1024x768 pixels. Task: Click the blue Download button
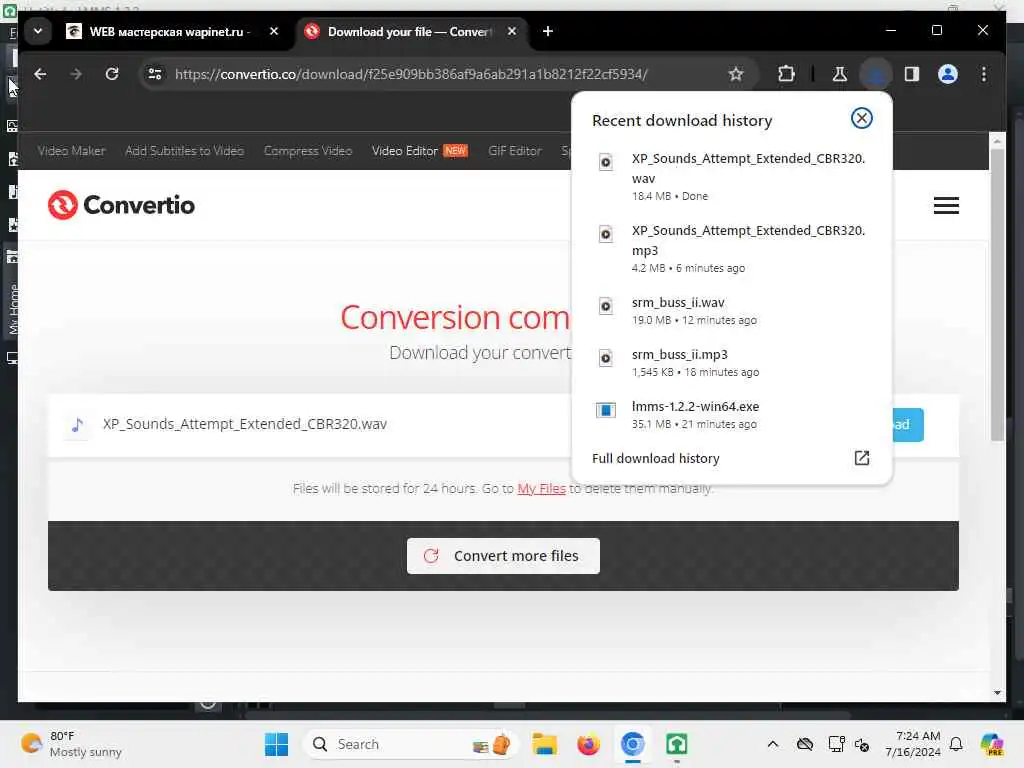coord(908,424)
